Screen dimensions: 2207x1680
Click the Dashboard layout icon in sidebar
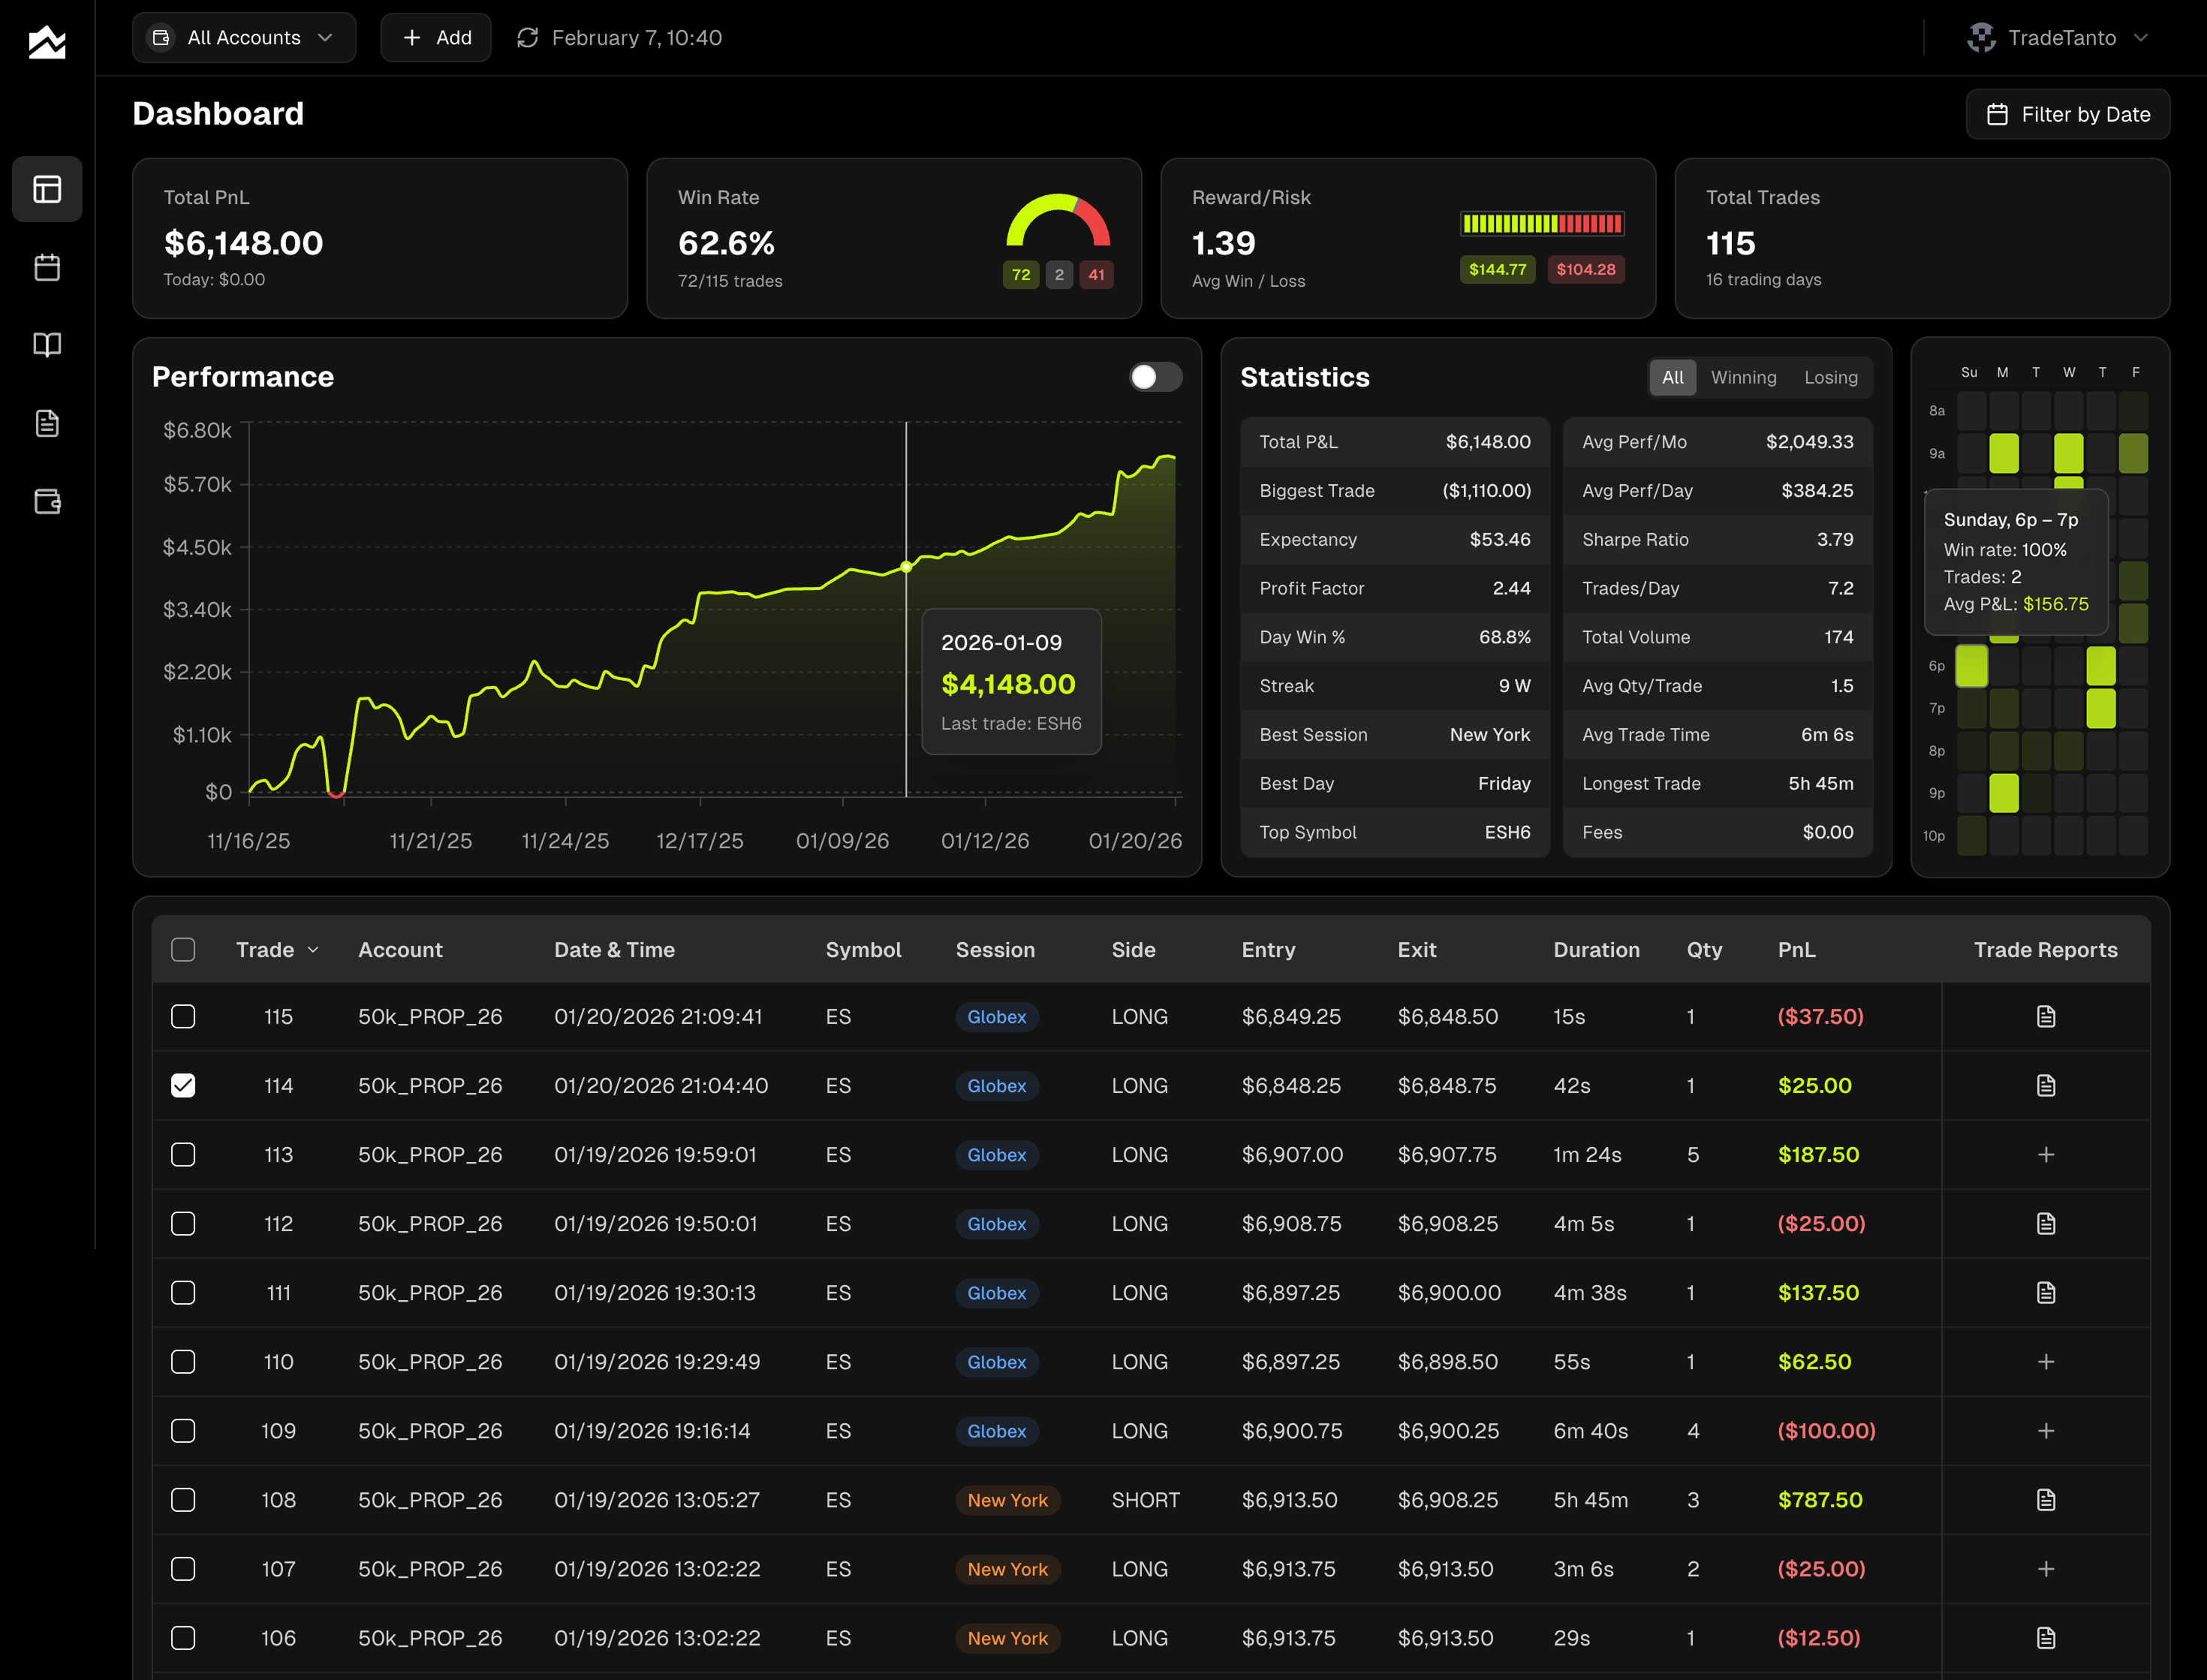(47, 189)
